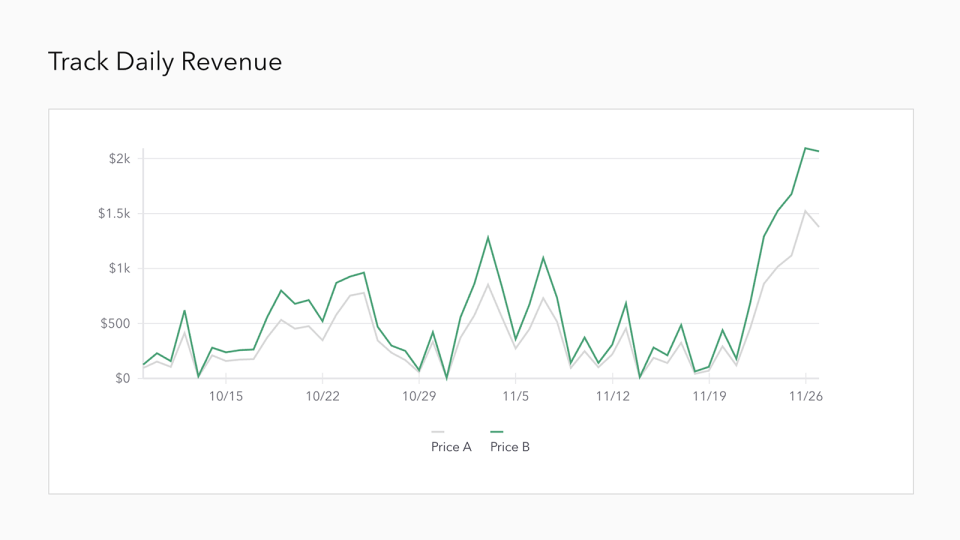The height and width of the screenshot is (540, 960).
Task: Select the 11/19 date on x-axis
Action: pos(709,397)
